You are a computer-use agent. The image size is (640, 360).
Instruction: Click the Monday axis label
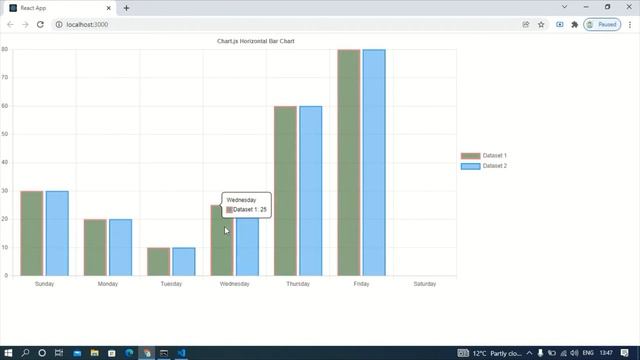[x=108, y=284]
